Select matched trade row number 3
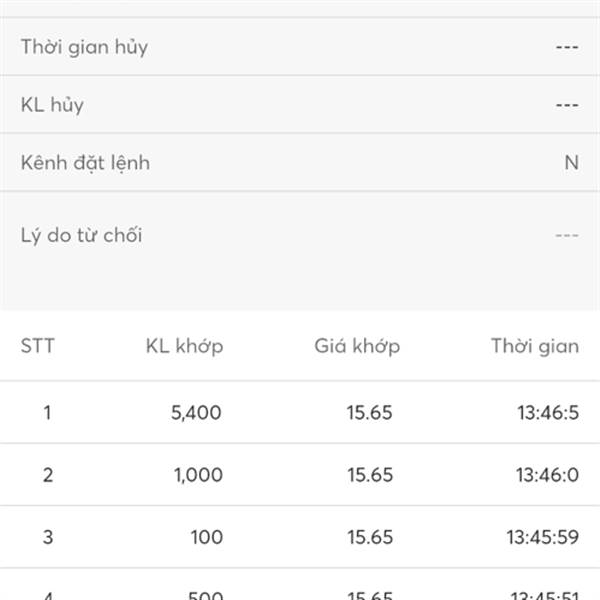The width and height of the screenshot is (600, 600). [x=300, y=537]
